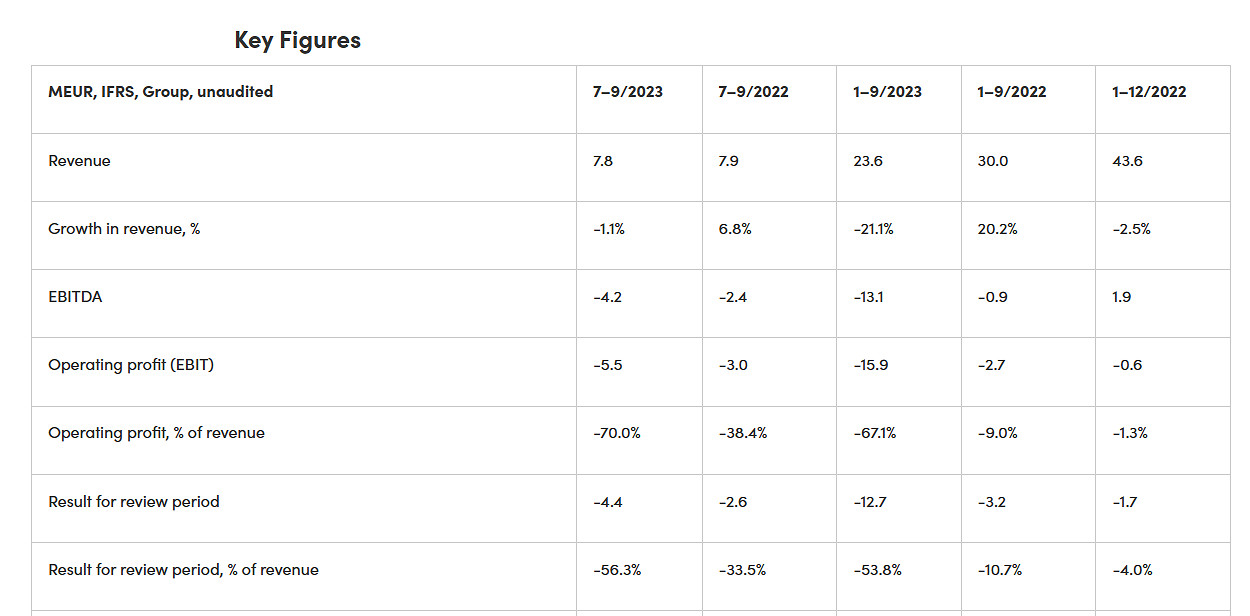Image resolution: width=1250 pixels, height=616 pixels.
Task: Click the 20.2% growth value
Action: [997, 229]
